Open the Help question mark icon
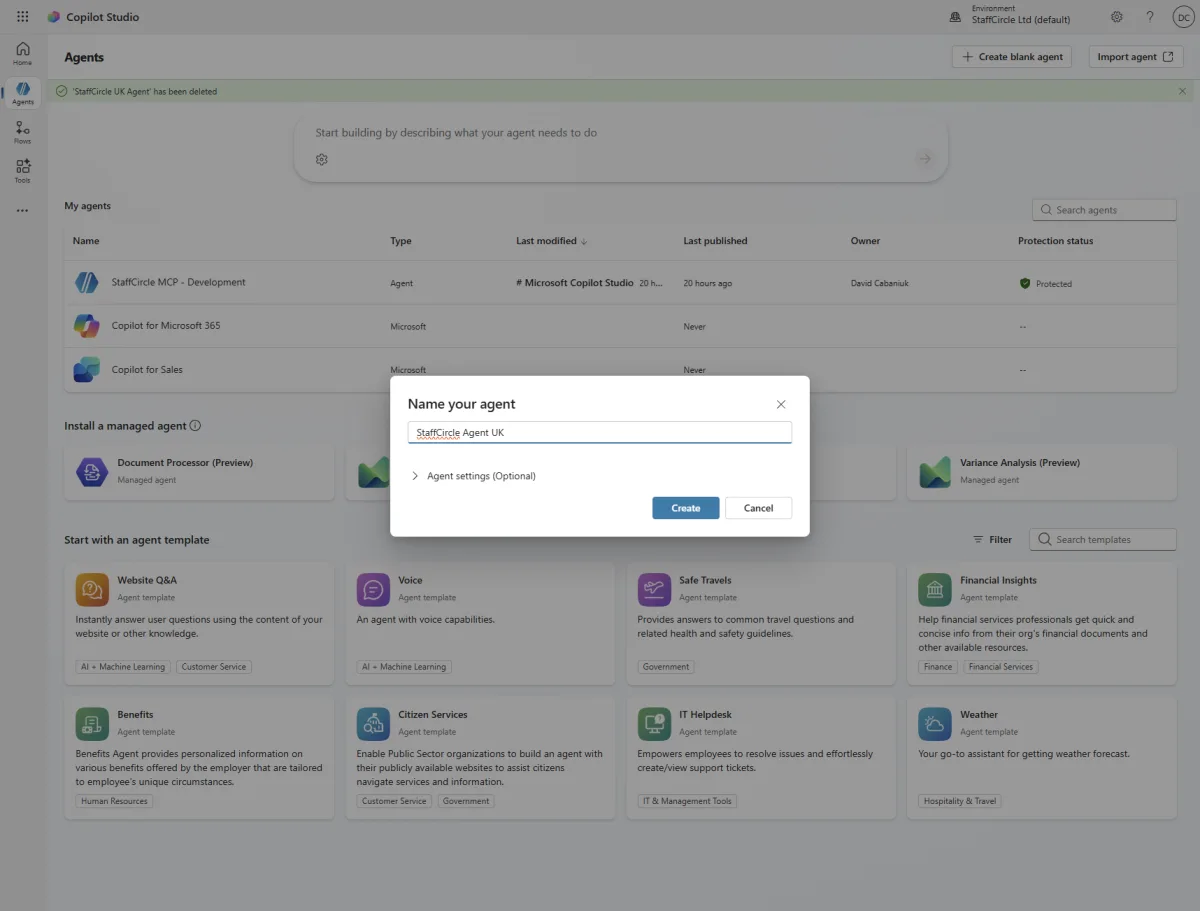 [1150, 17]
